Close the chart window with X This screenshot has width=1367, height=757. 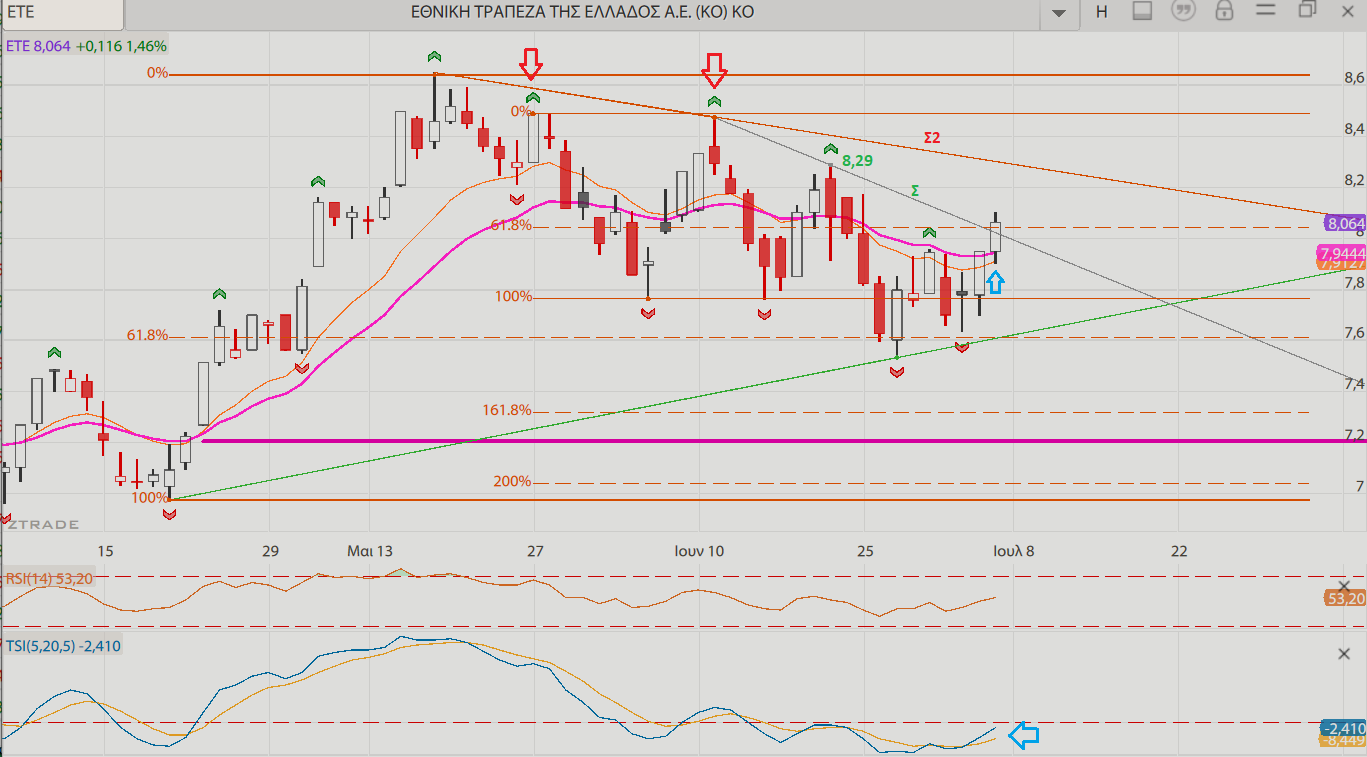pyautogui.click(x=1347, y=10)
